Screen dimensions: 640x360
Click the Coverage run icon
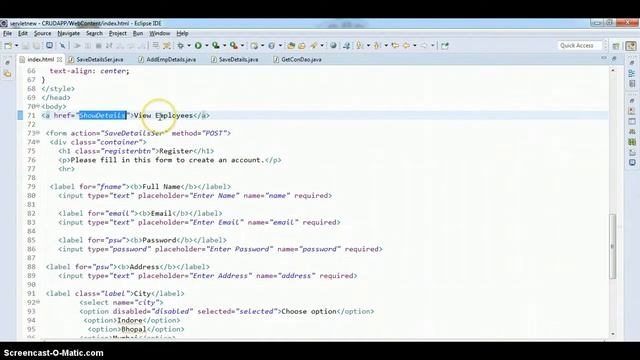(216, 46)
